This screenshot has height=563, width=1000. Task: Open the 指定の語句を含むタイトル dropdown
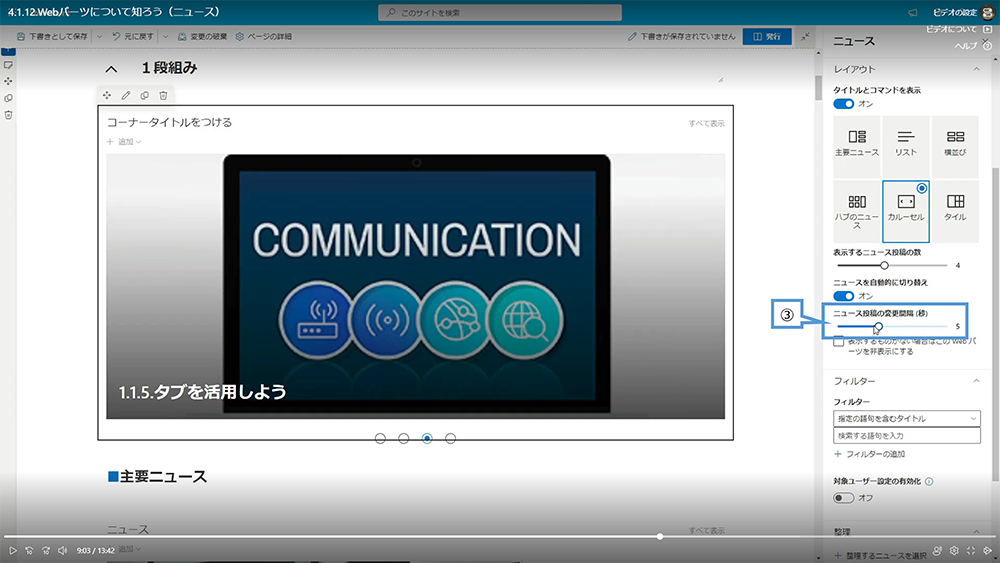906,418
